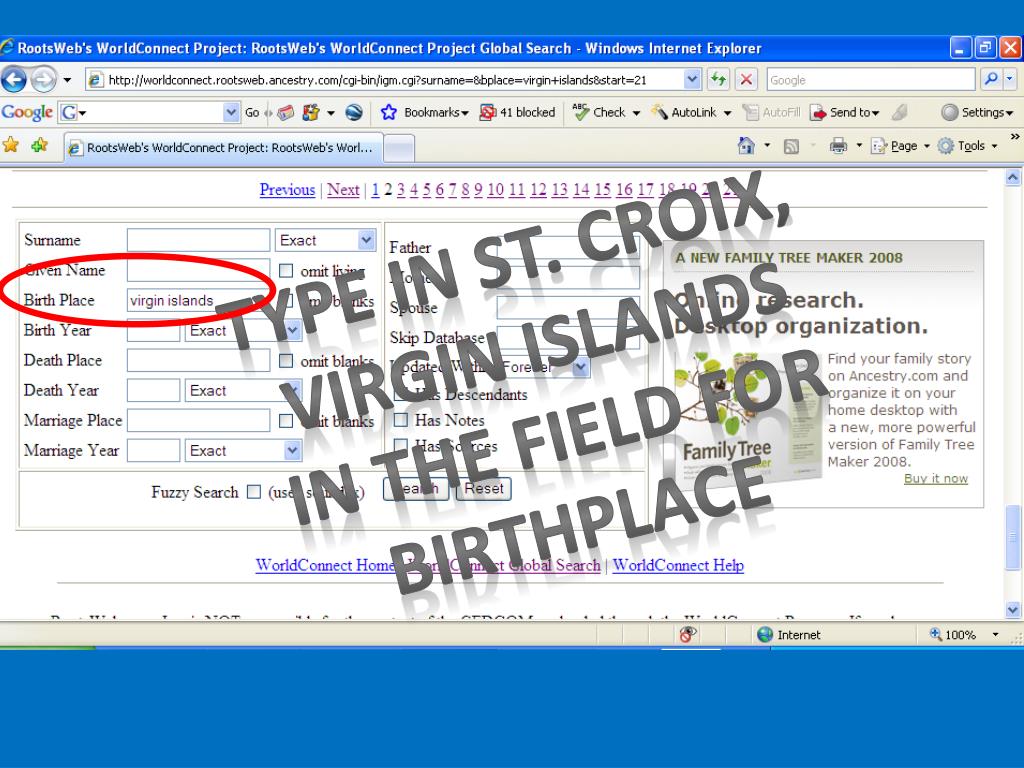Click the zoom magnifier icon at 100%

coord(936,634)
